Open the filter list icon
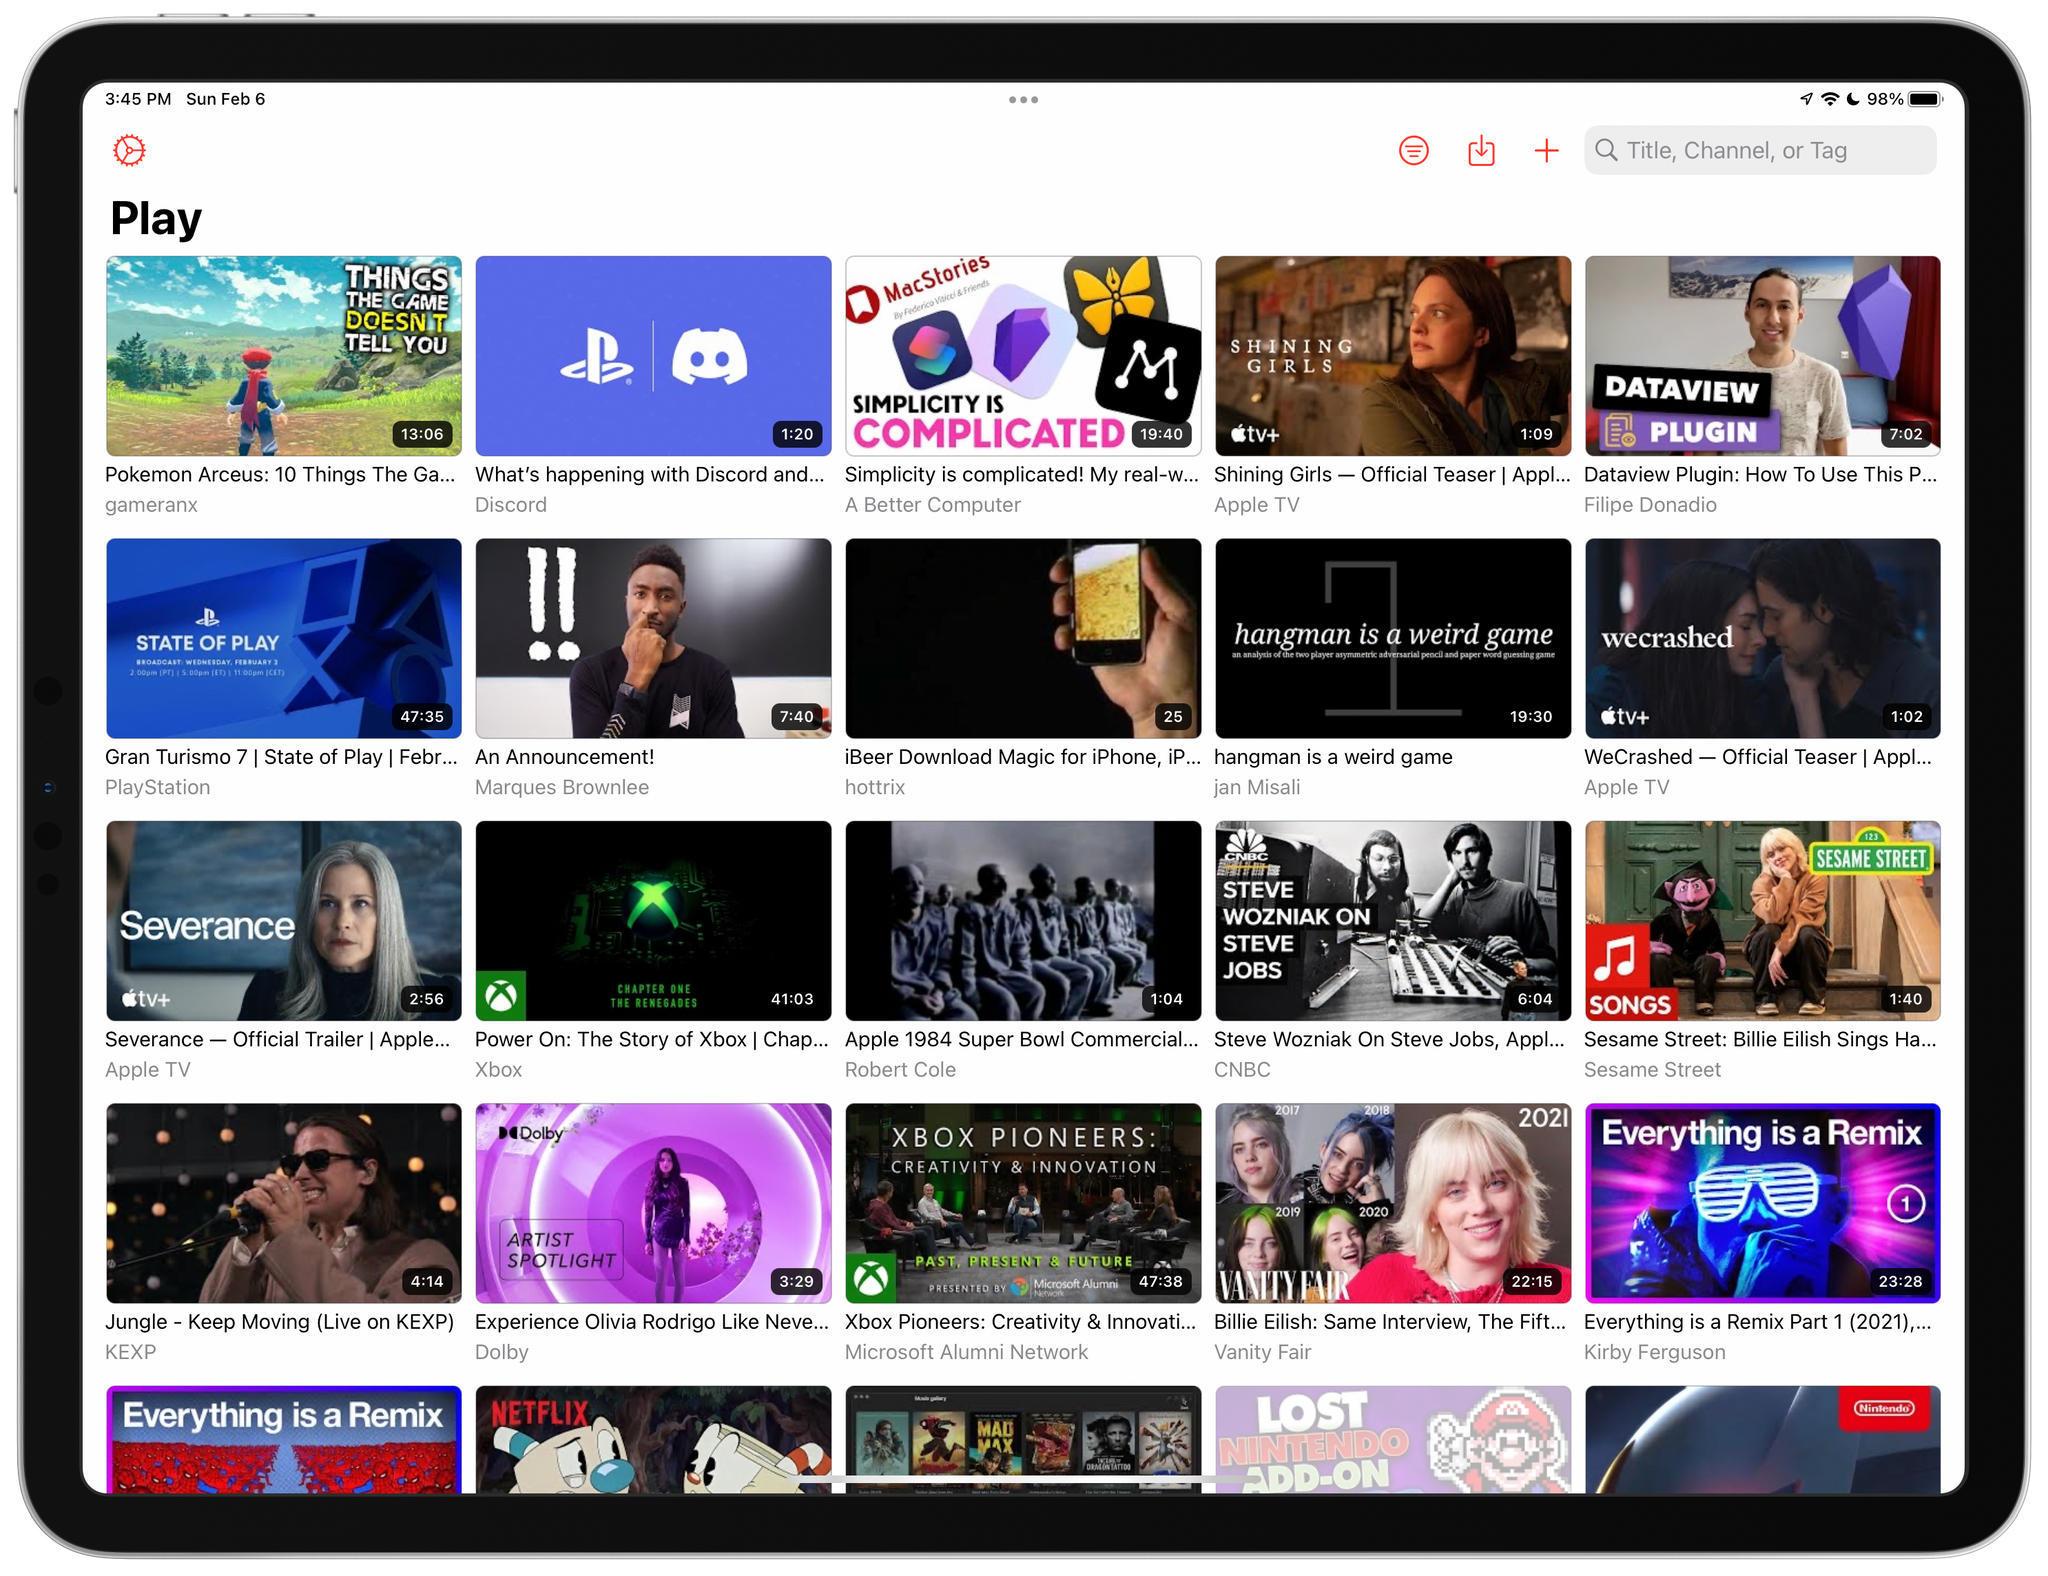Viewport: 2048px width, 1576px height. click(1413, 151)
